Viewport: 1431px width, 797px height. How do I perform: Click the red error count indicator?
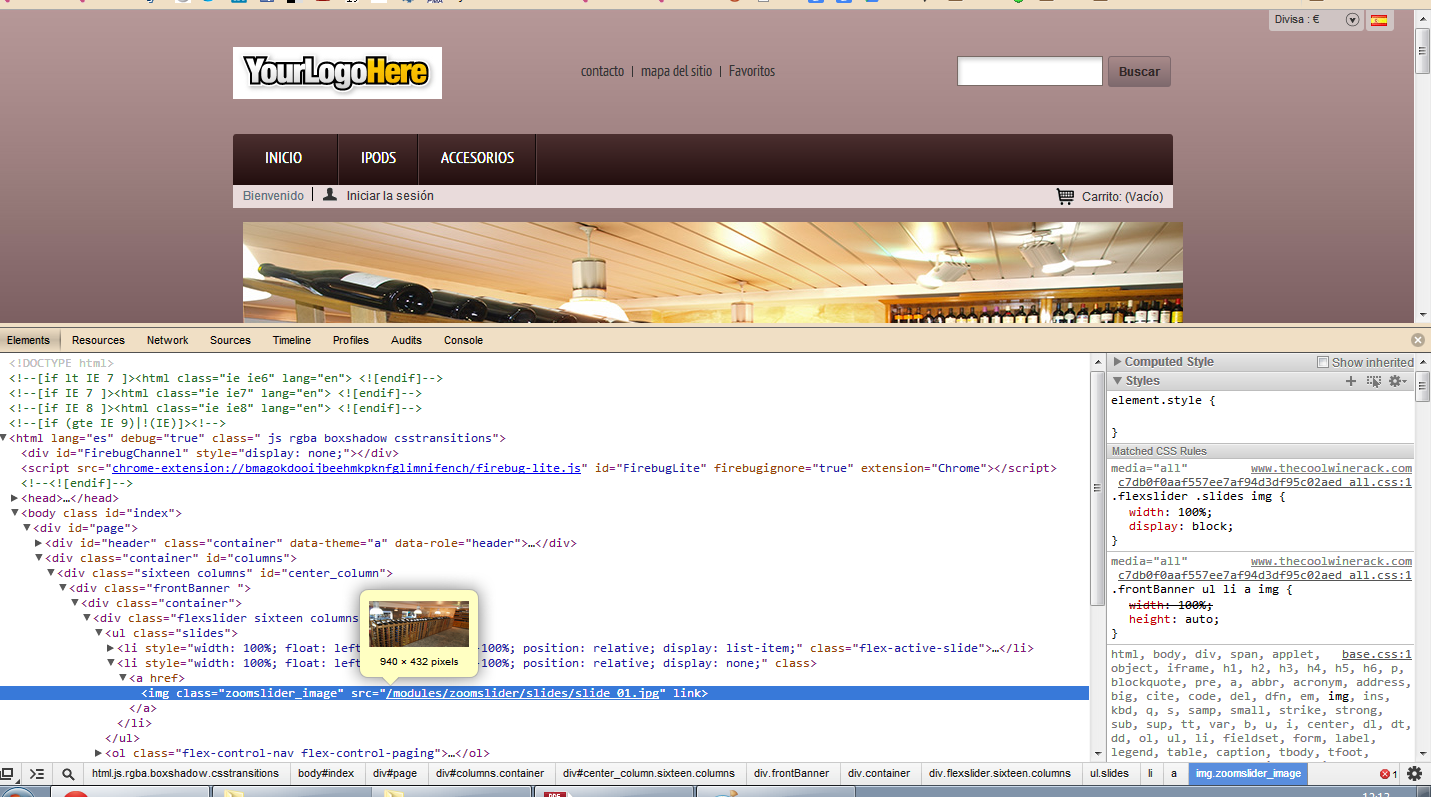[x=1388, y=774]
